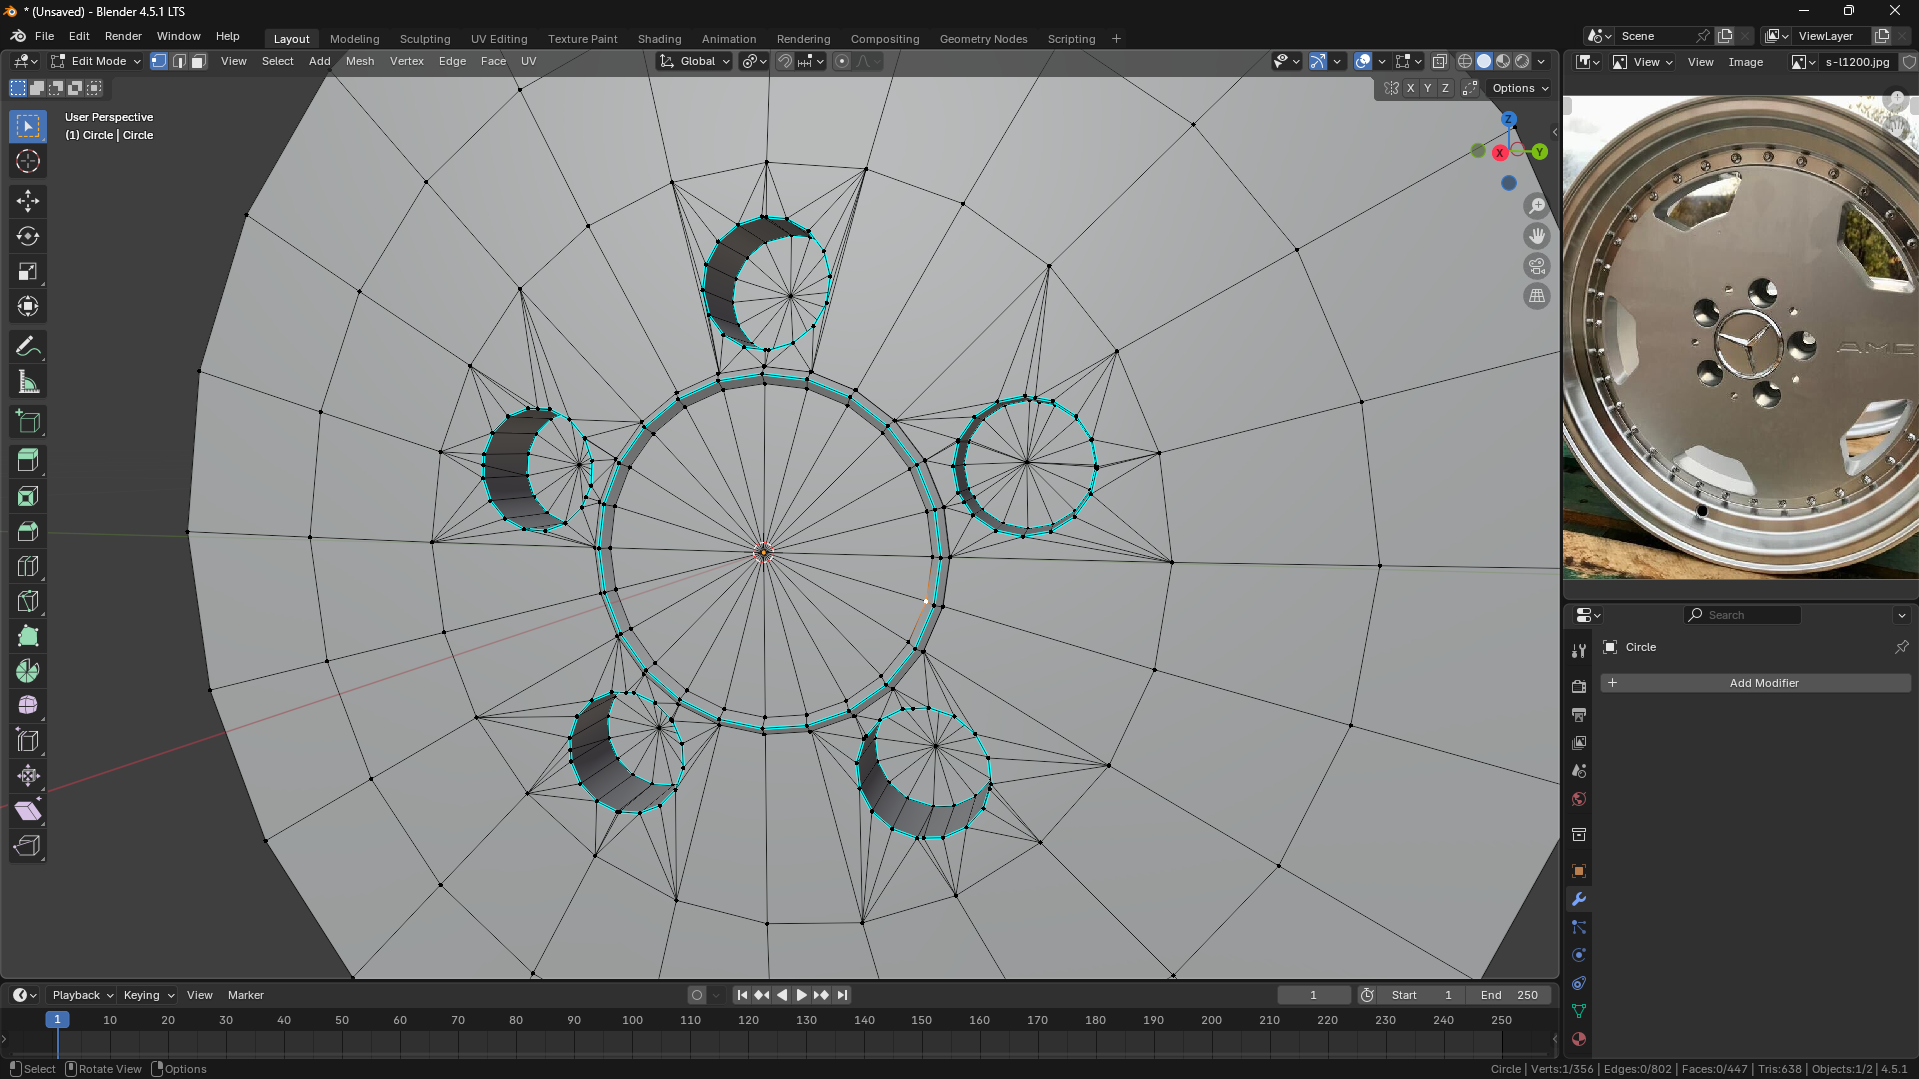Click the Add Modifier button
This screenshot has height=1079, width=1919.
(x=1756, y=683)
